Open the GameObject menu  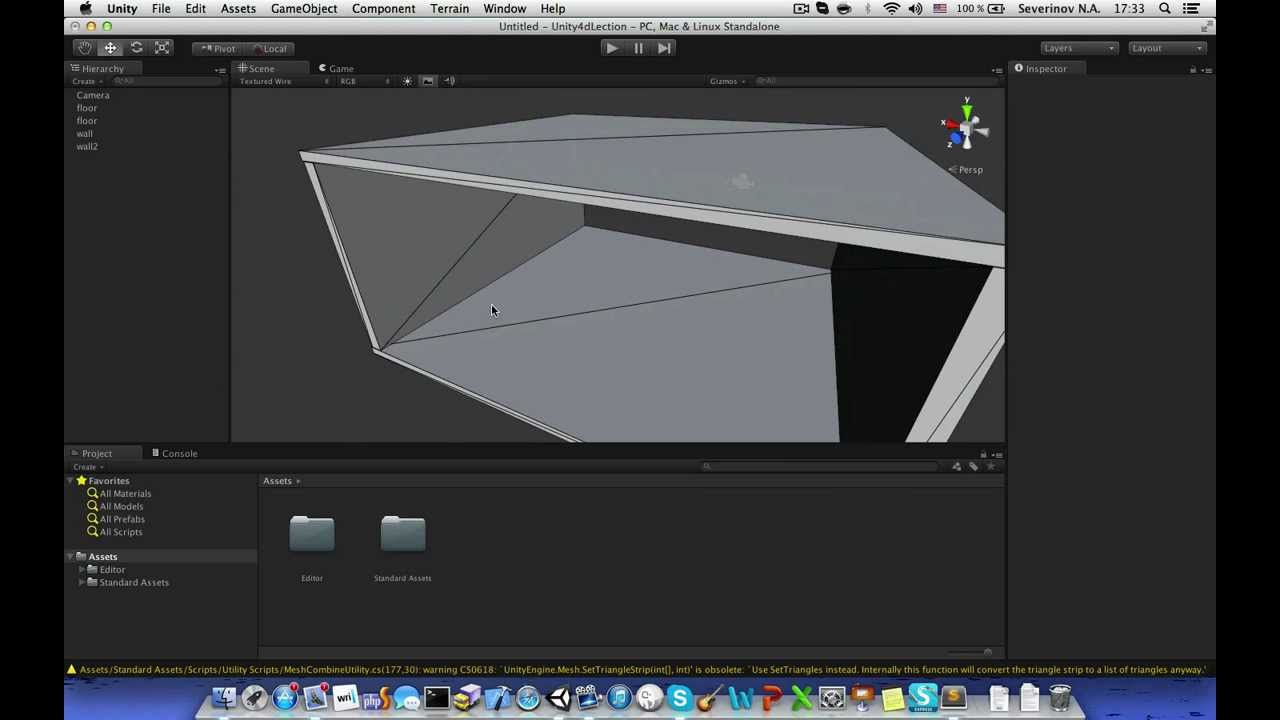(x=304, y=9)
